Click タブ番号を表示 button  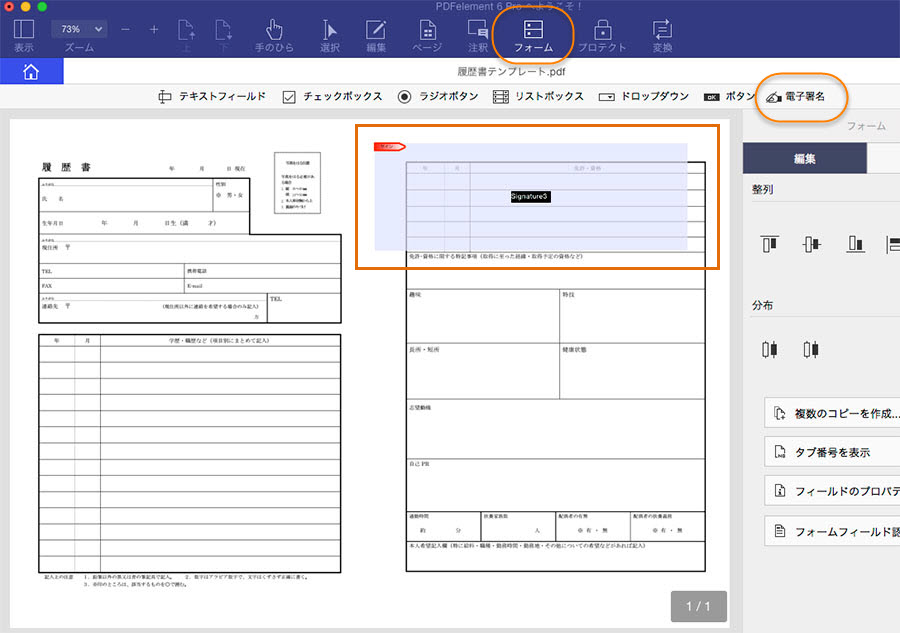832,452
